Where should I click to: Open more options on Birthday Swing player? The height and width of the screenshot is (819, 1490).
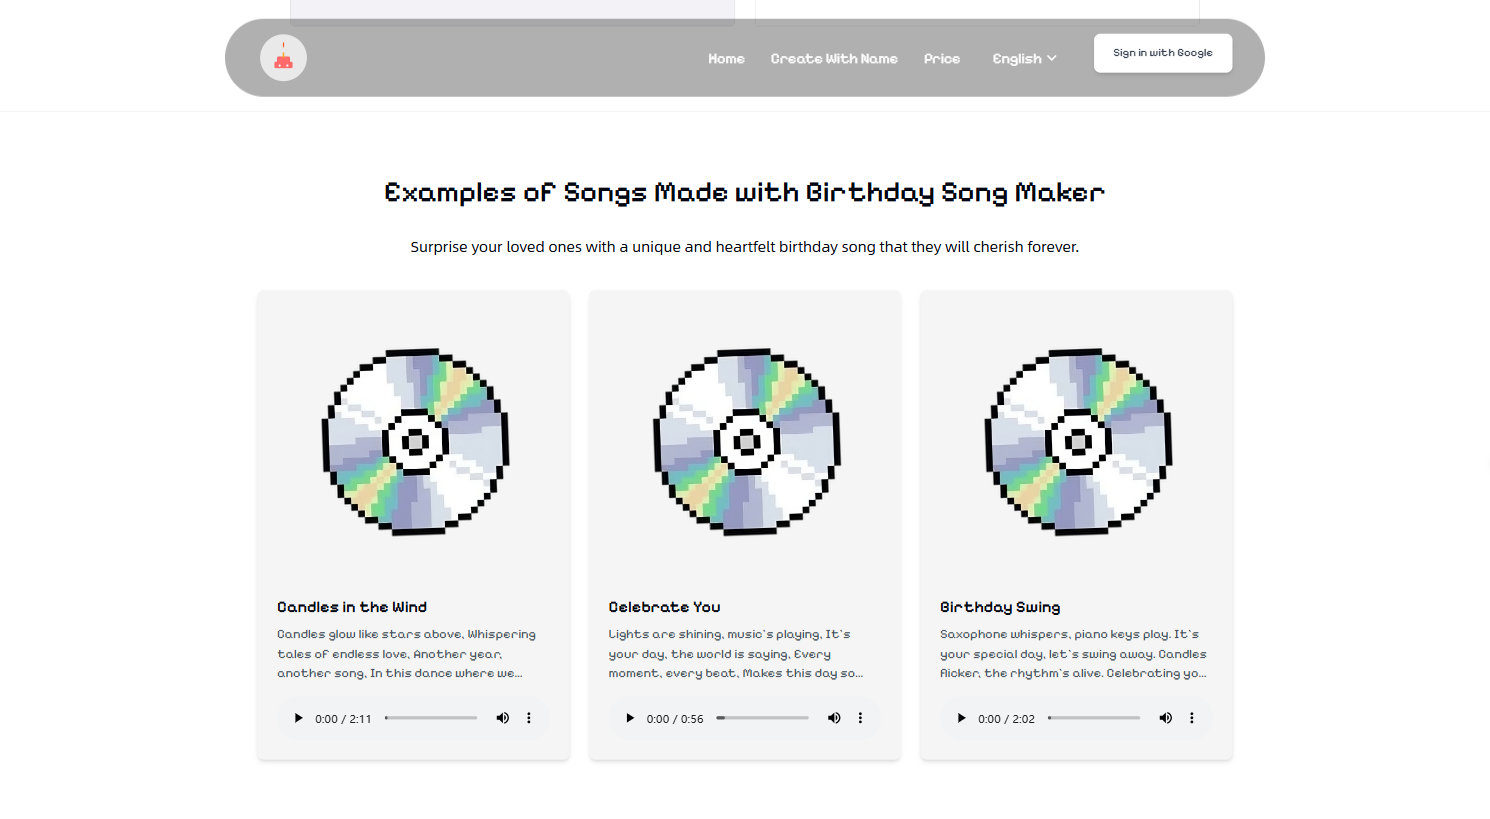(1191, 718)
